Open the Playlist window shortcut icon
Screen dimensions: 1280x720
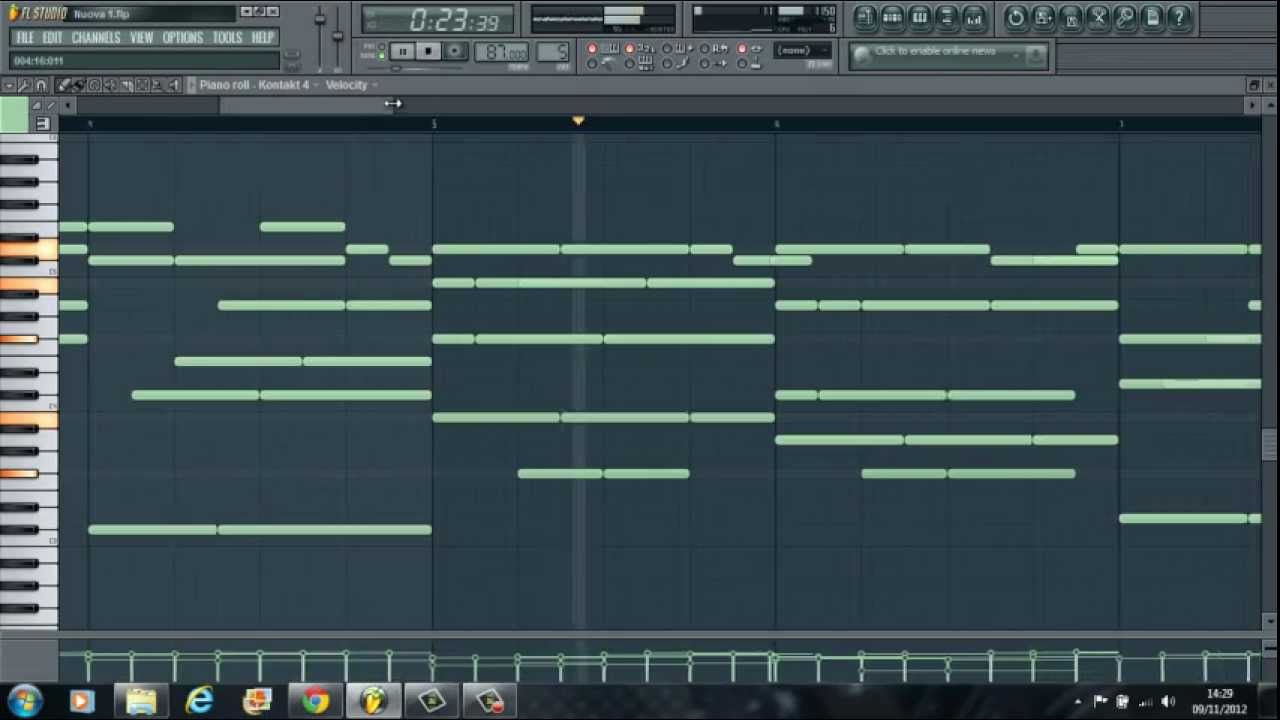click(x=866, y=17)
